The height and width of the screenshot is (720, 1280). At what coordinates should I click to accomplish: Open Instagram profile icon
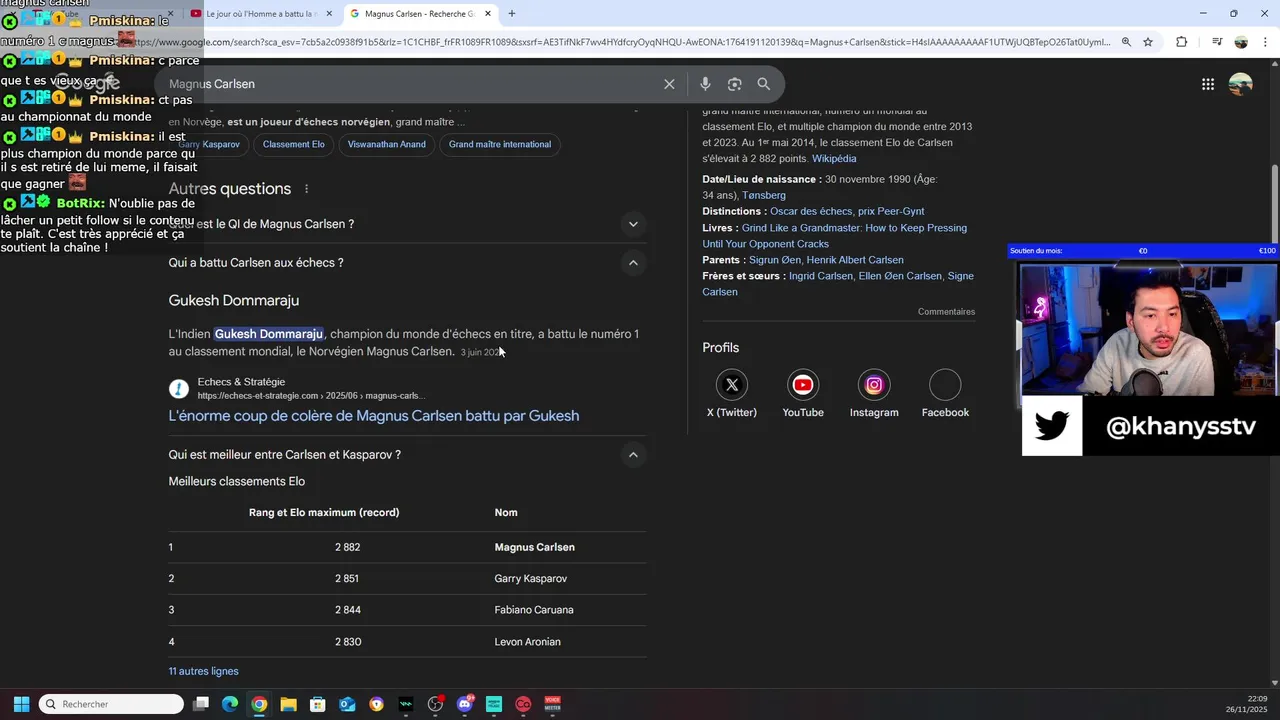874,385
